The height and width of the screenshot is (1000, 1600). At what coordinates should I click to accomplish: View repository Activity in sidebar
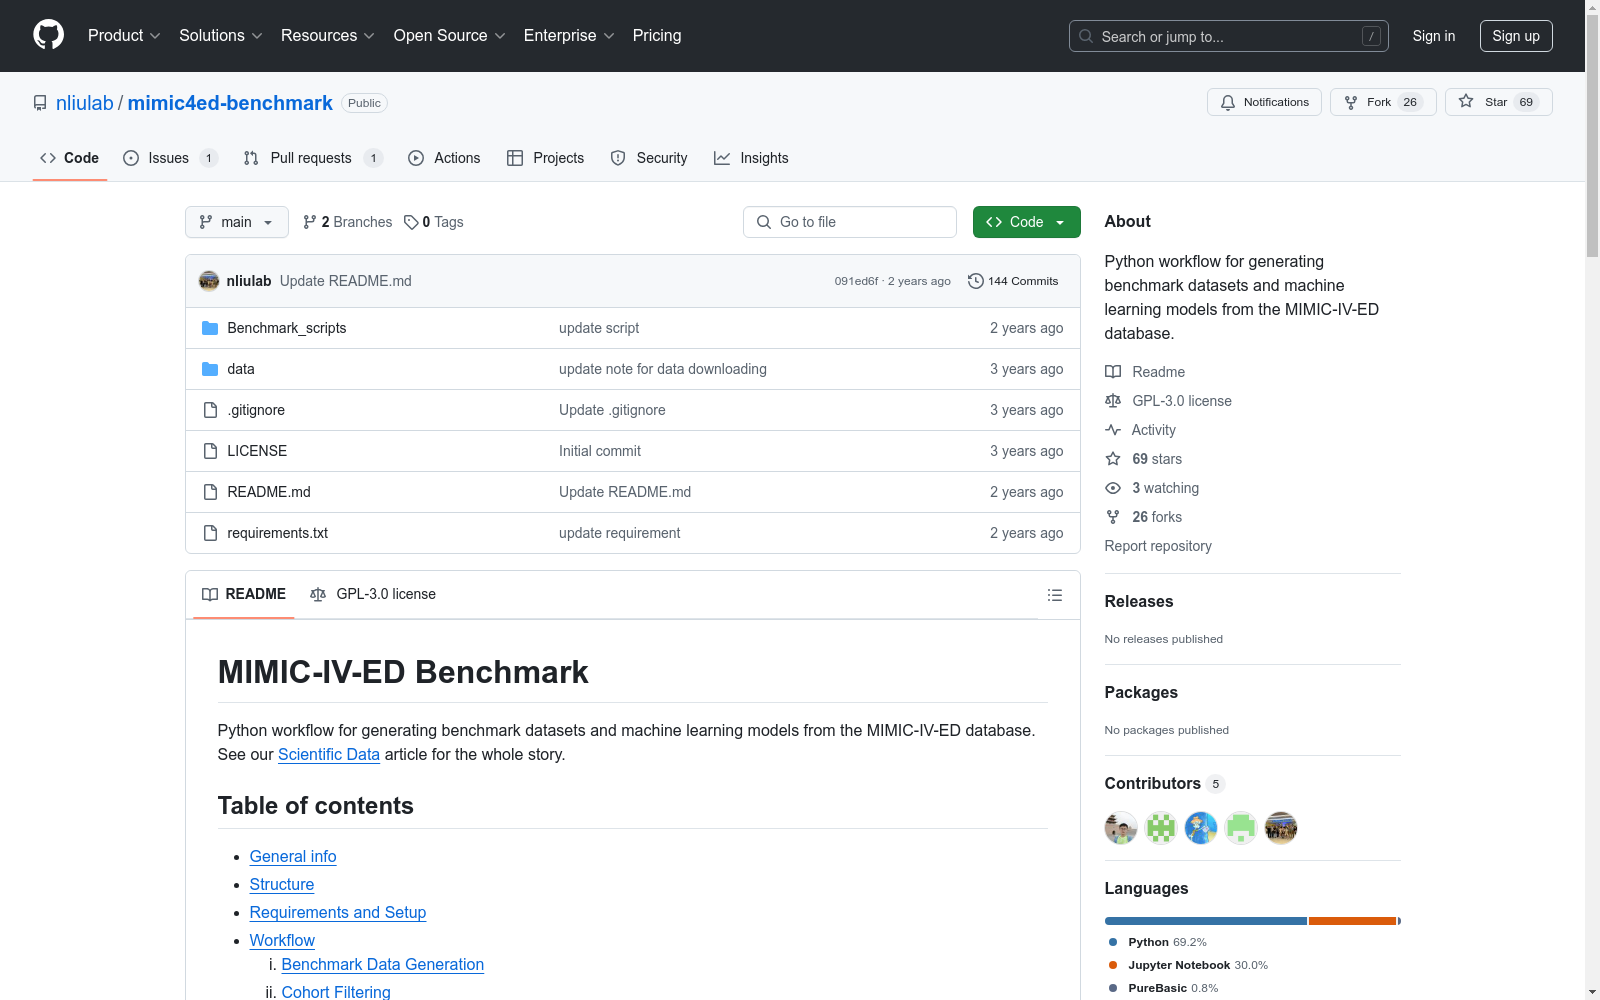1140,430
